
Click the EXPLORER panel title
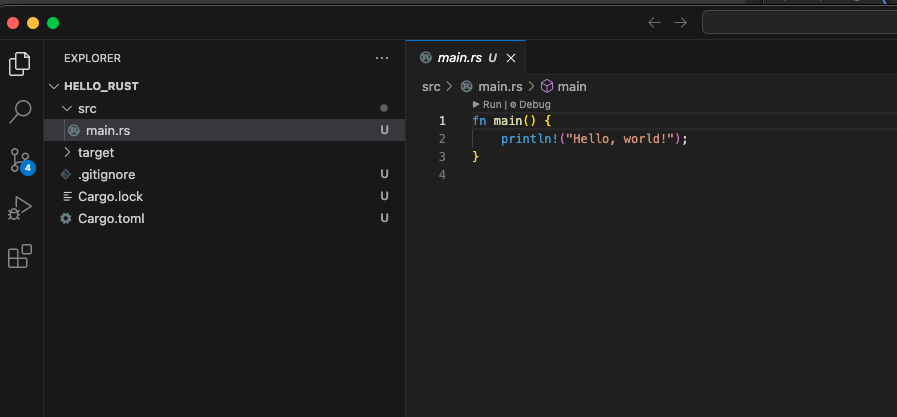point(92,58)
